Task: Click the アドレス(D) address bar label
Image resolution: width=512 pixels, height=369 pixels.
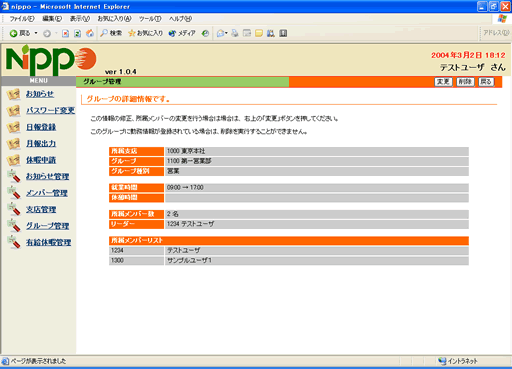Action: point(496,33)
